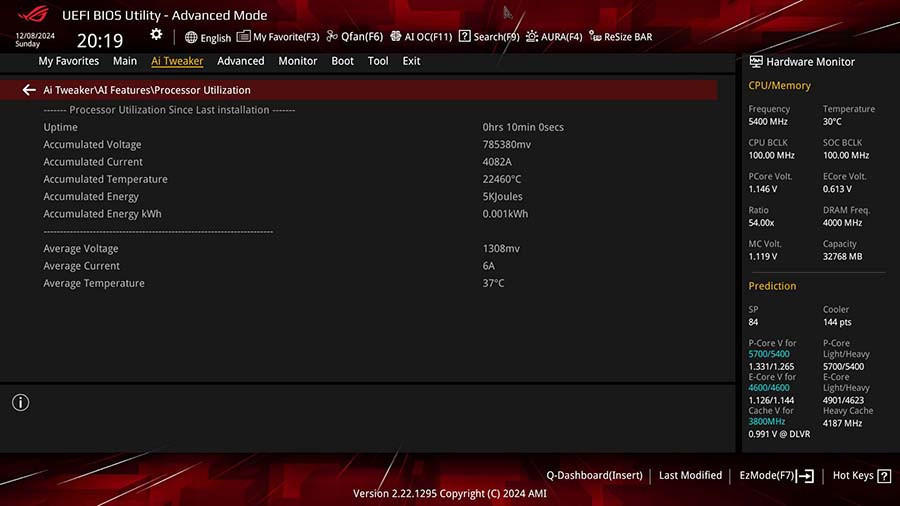This screenshot has width=900, height=506.
Task: Go to the Monitor tab
Action: click(x=297, y=61)
